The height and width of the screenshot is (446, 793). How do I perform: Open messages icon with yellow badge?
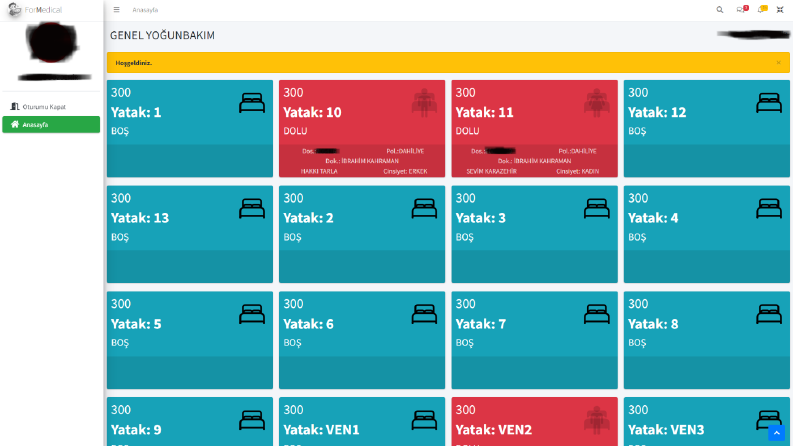click(x=762, y=9)
